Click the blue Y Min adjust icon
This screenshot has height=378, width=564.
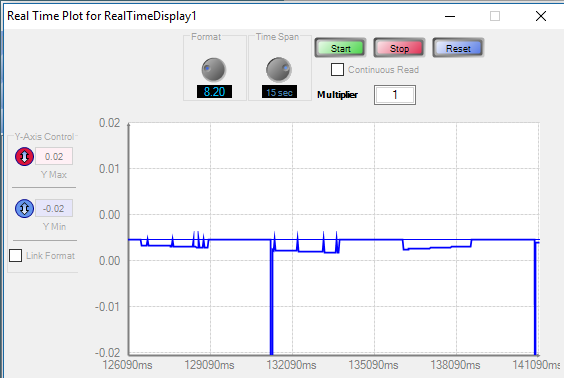tap(24, 209)
